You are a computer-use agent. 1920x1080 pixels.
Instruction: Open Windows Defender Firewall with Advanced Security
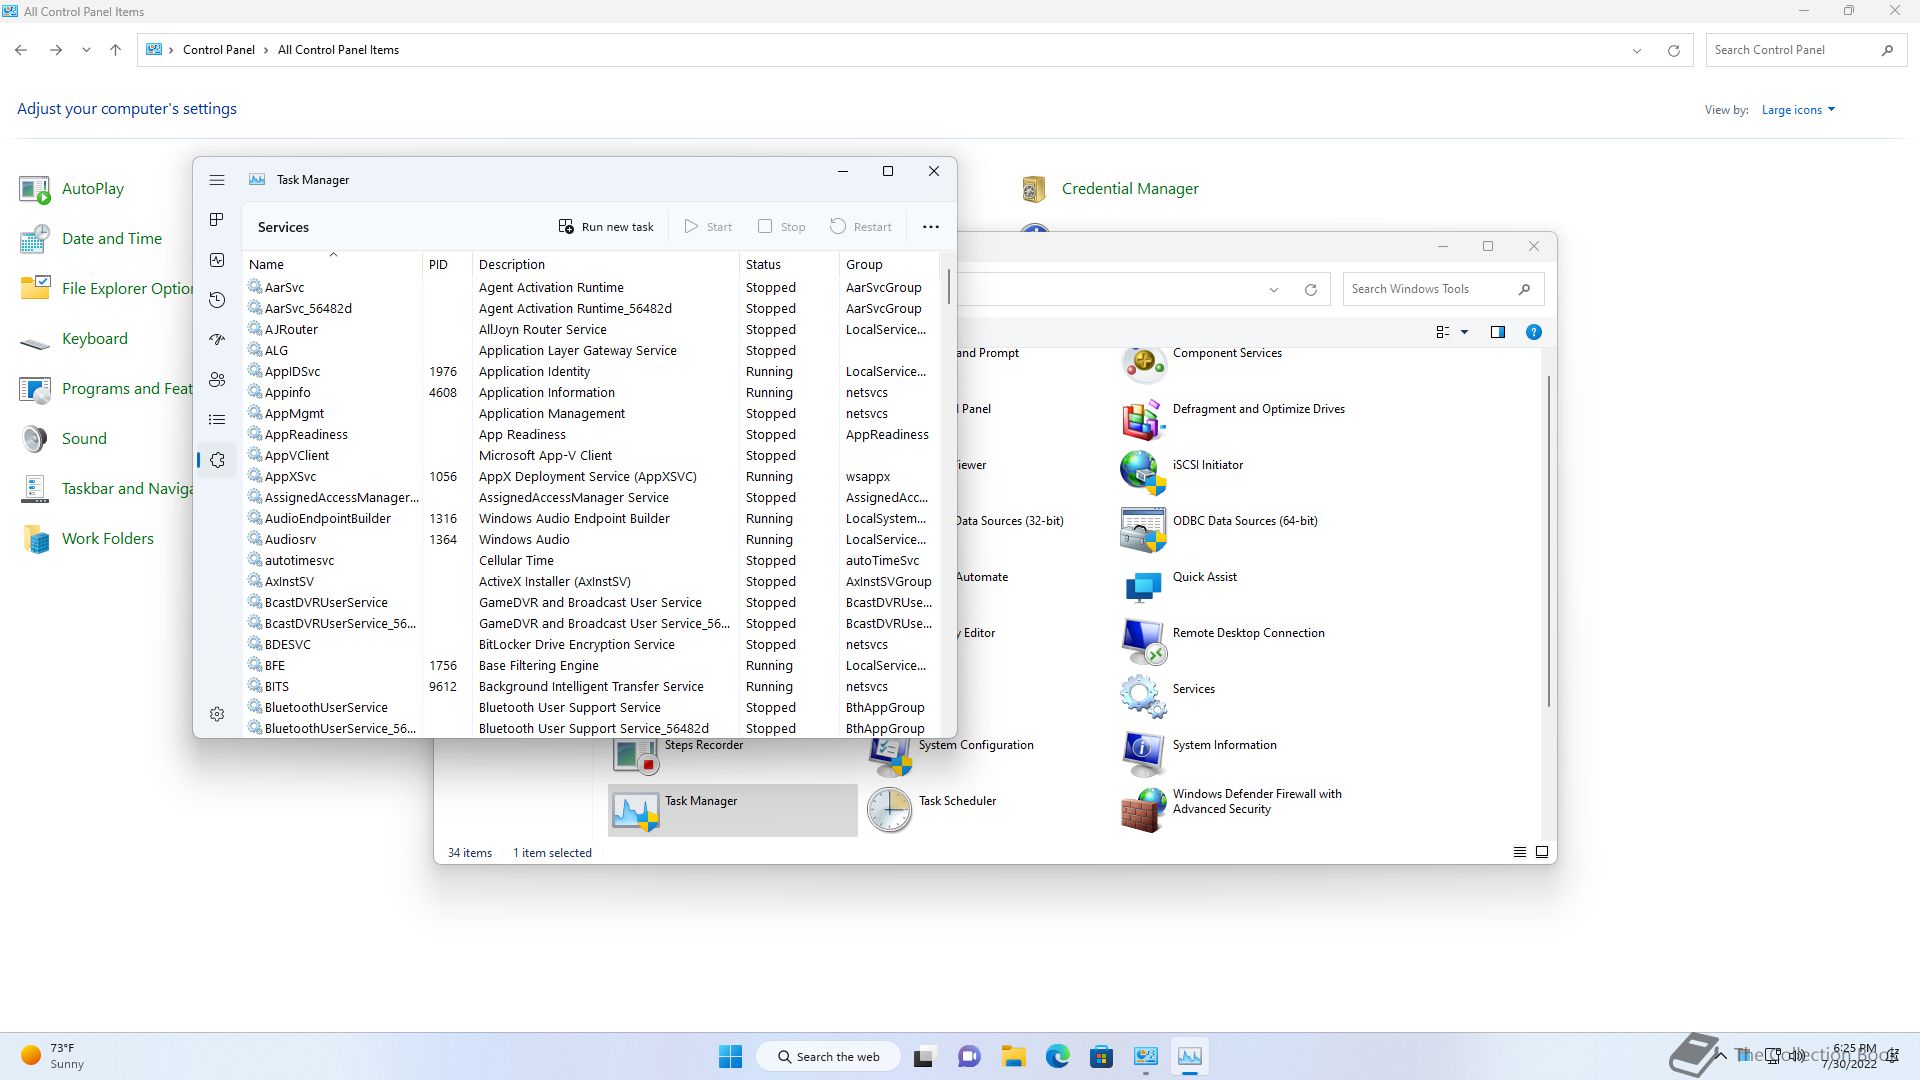[x=1232, y=811]
